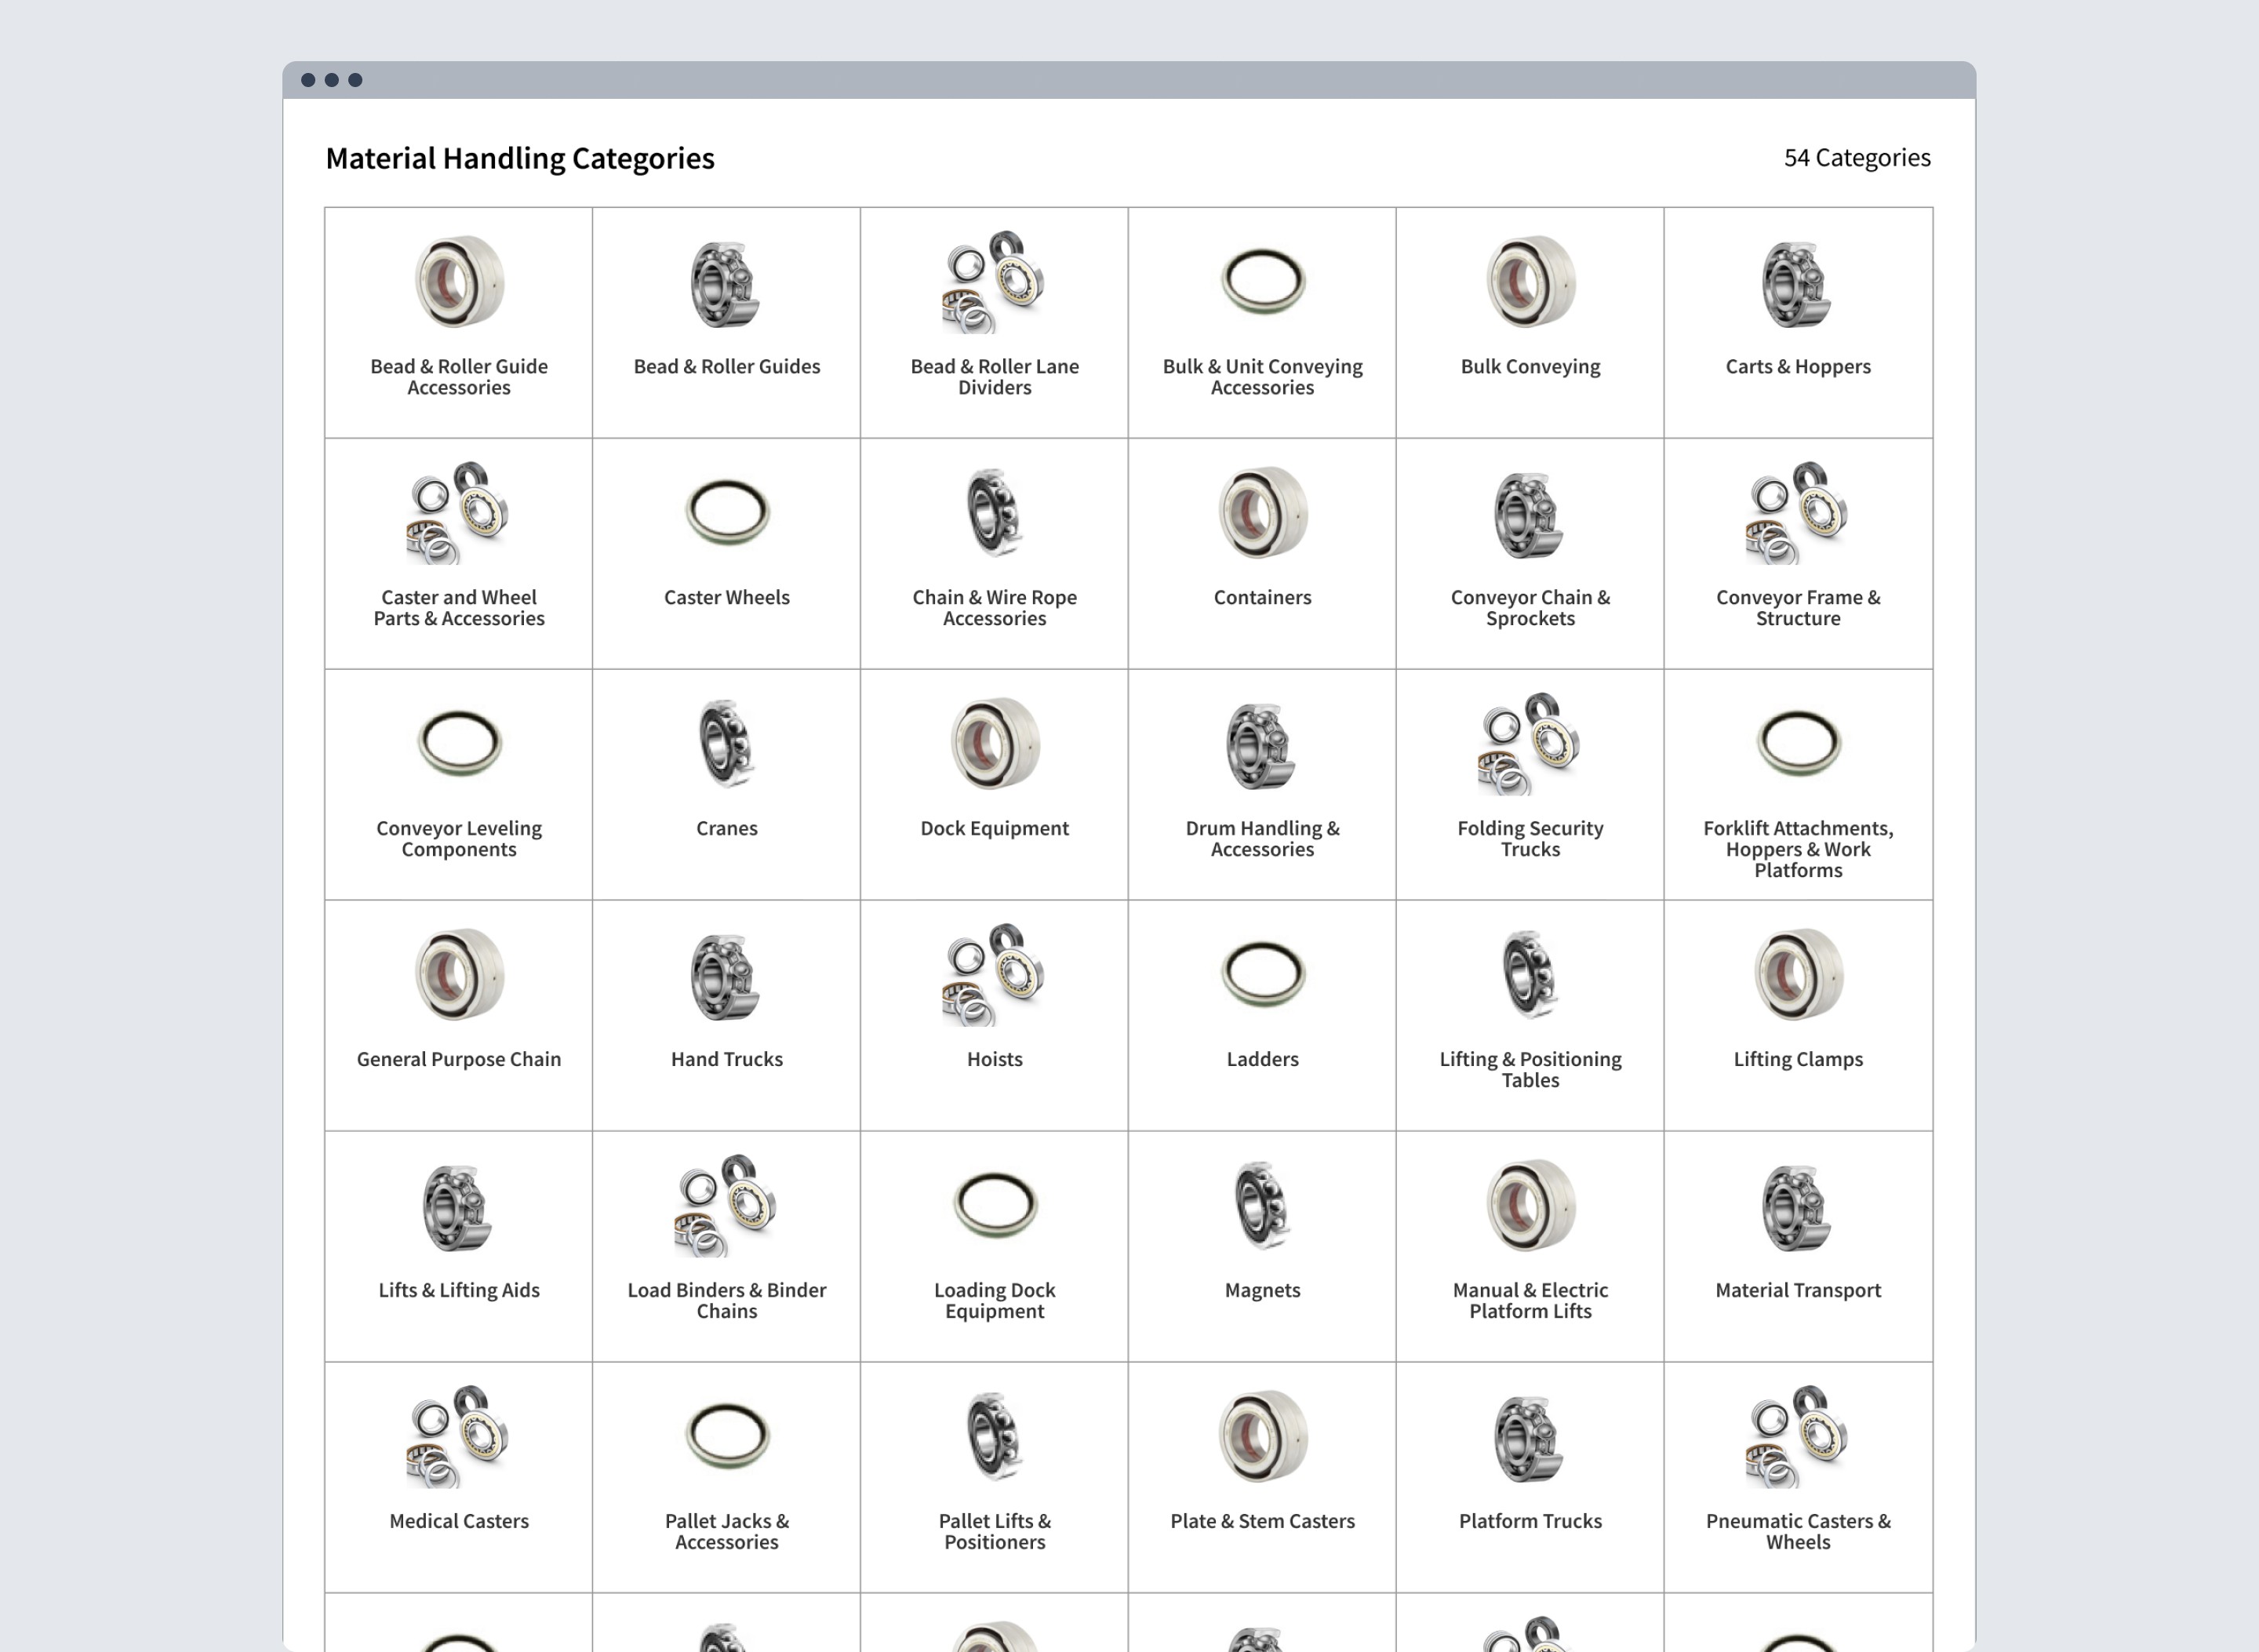Click the Caster Wheels ring image
Viewport: 2259px width, 1652px height.
(726, 512)
